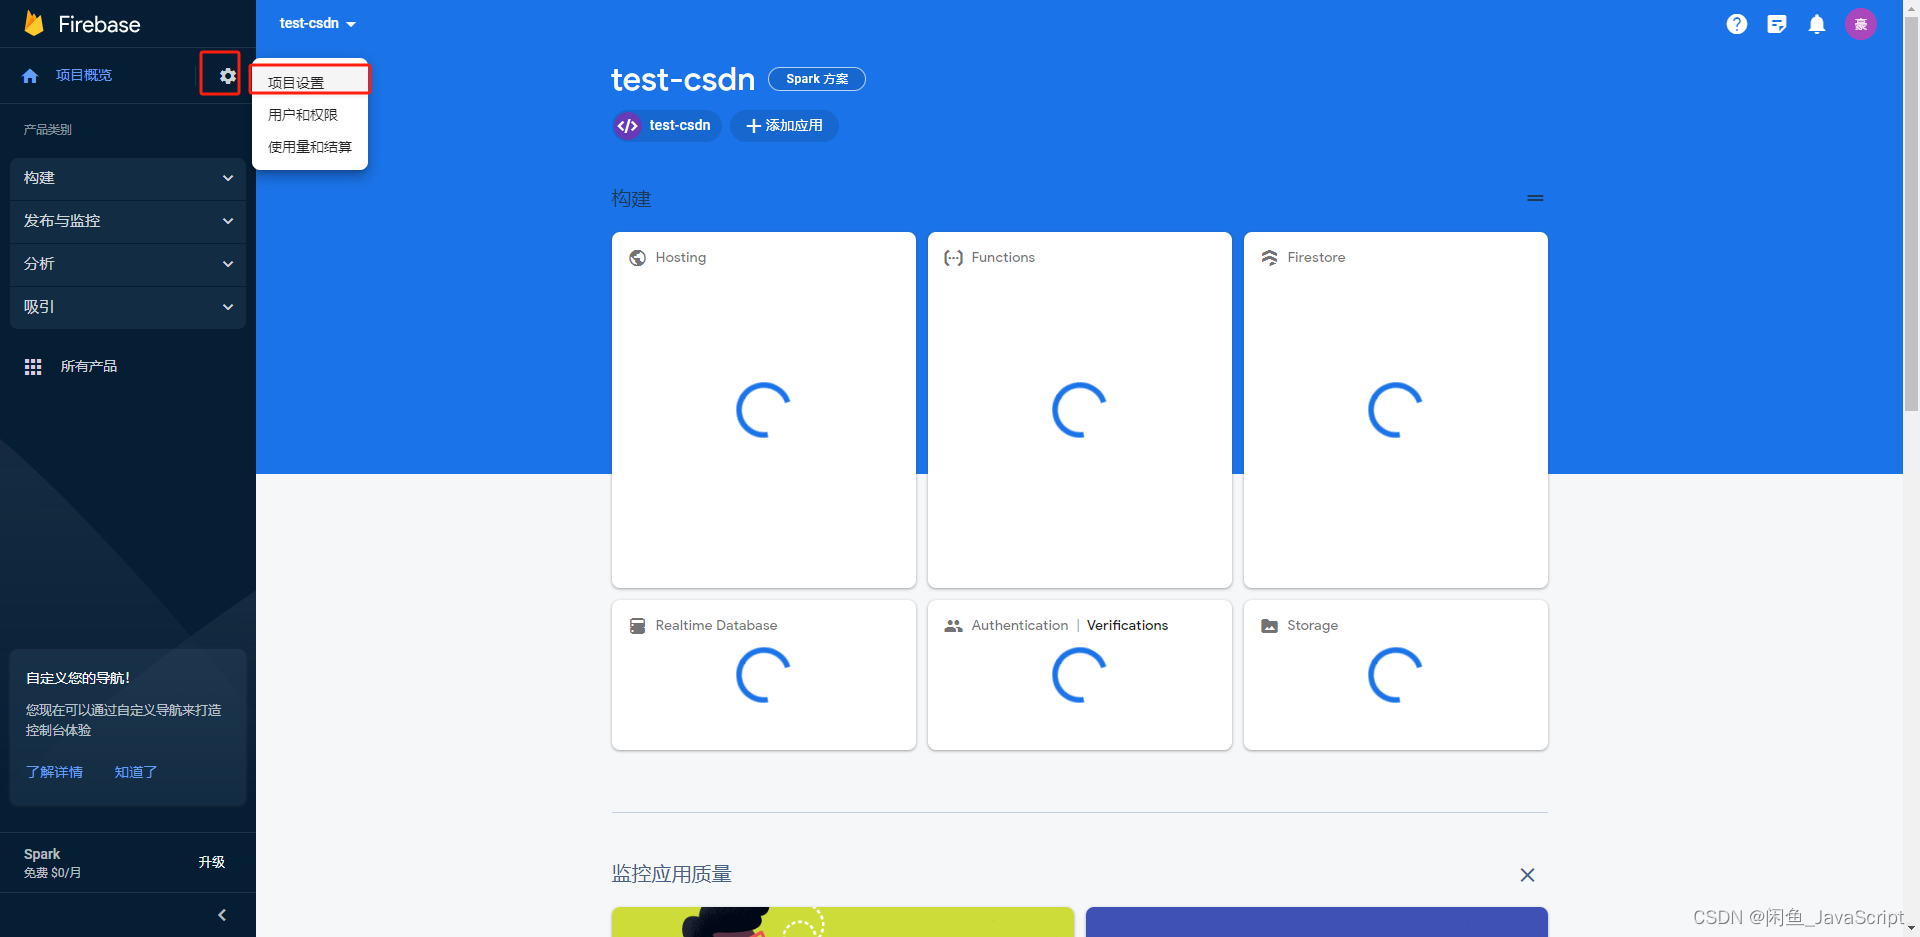
Task: Click the Authentication people icon
Action: pos(953,626)
